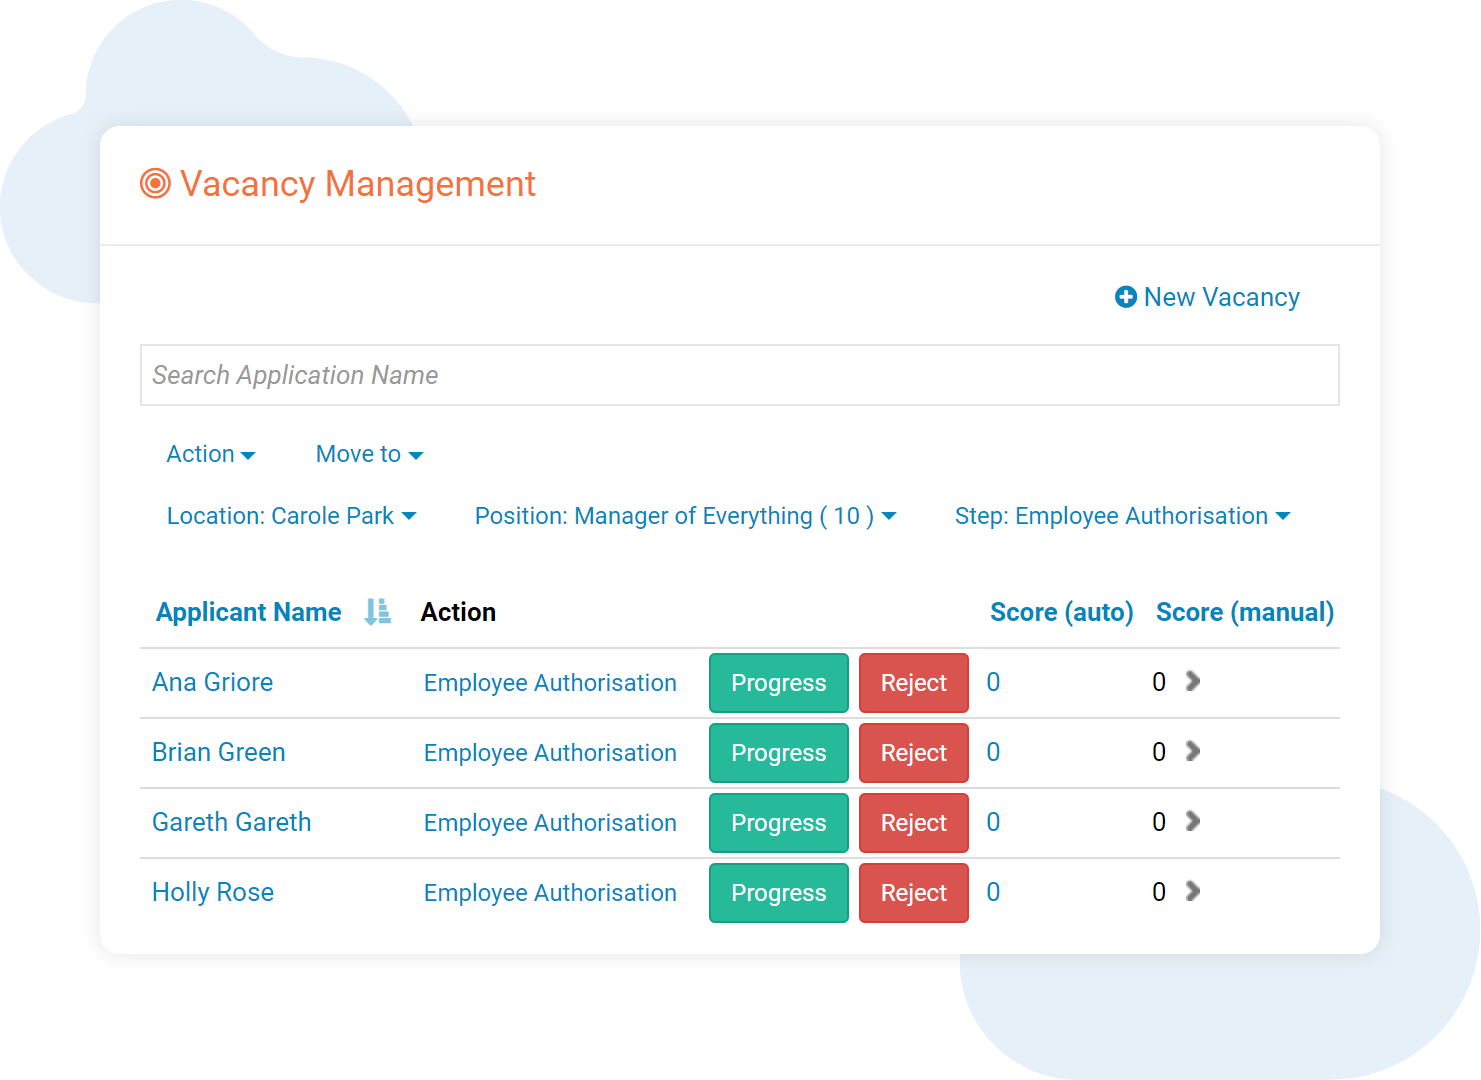1481x1080 pixels.
Task: Open the Move to dropdown
Action: (x=368, y=454)
